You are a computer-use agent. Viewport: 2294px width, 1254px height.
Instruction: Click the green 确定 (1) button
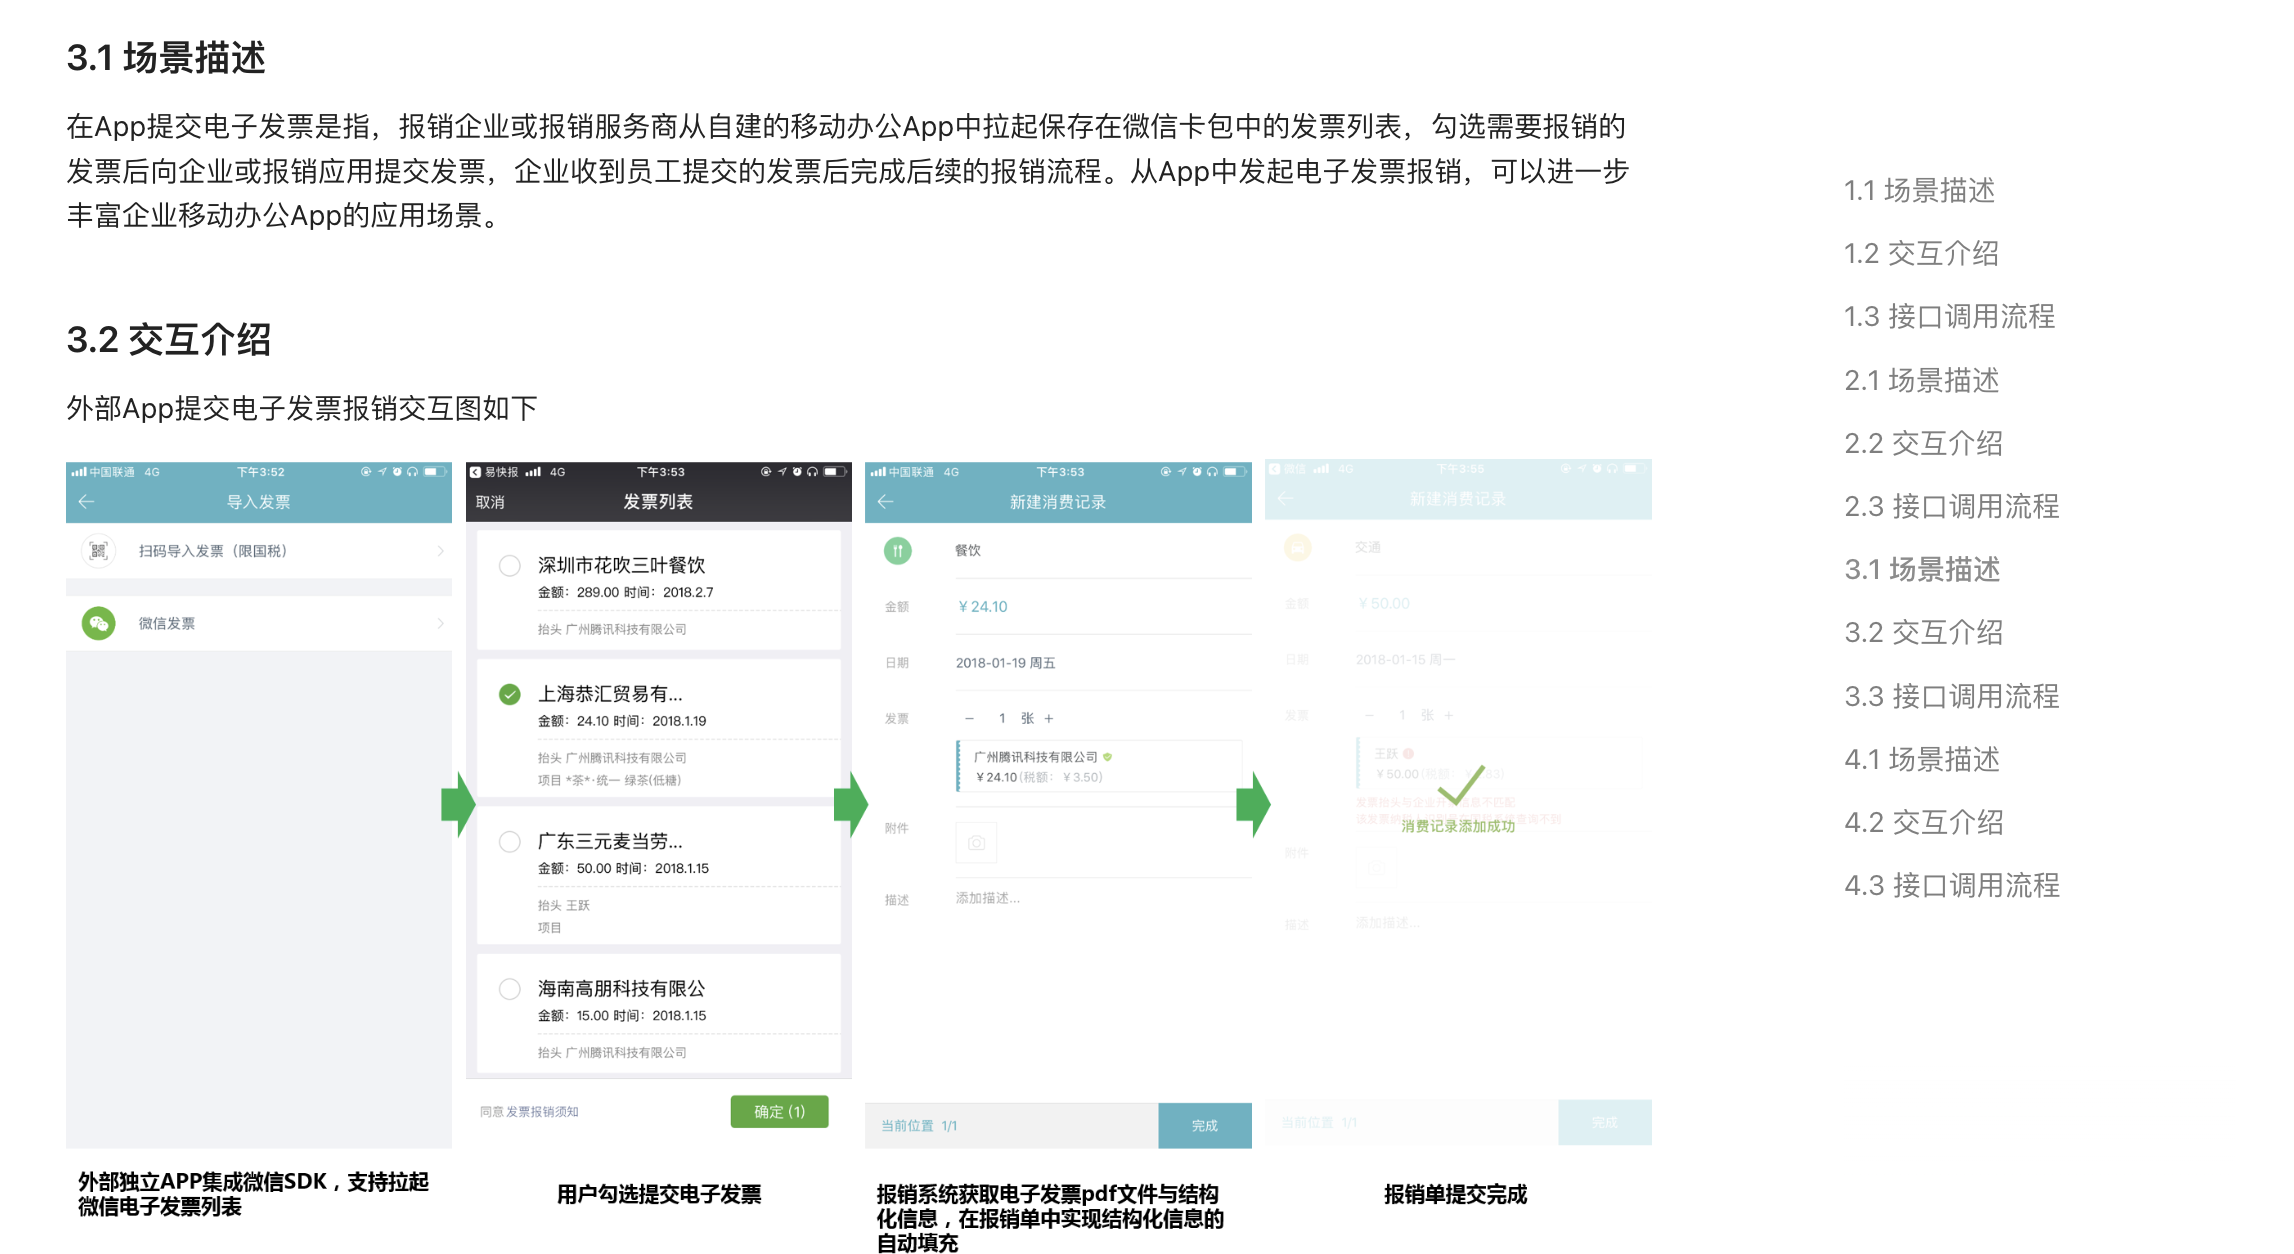point(779,1112)
